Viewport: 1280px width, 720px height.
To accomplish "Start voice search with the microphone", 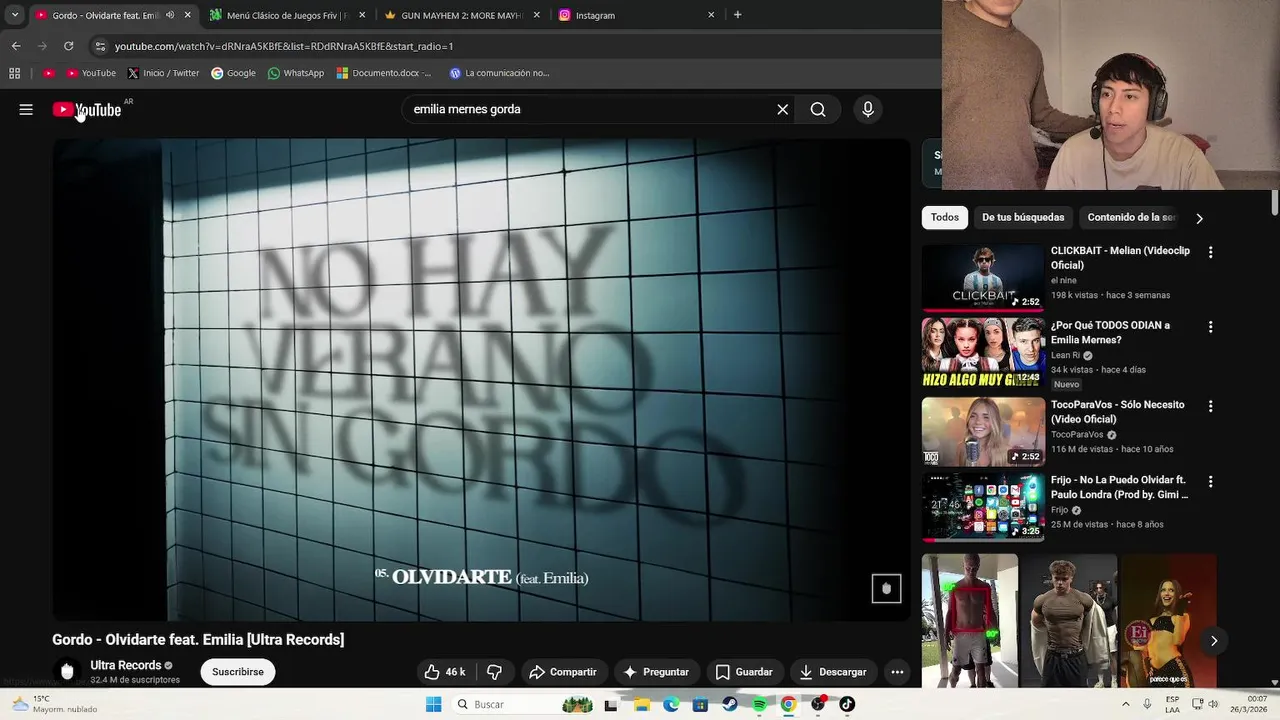I will click(x=868, y=110).
